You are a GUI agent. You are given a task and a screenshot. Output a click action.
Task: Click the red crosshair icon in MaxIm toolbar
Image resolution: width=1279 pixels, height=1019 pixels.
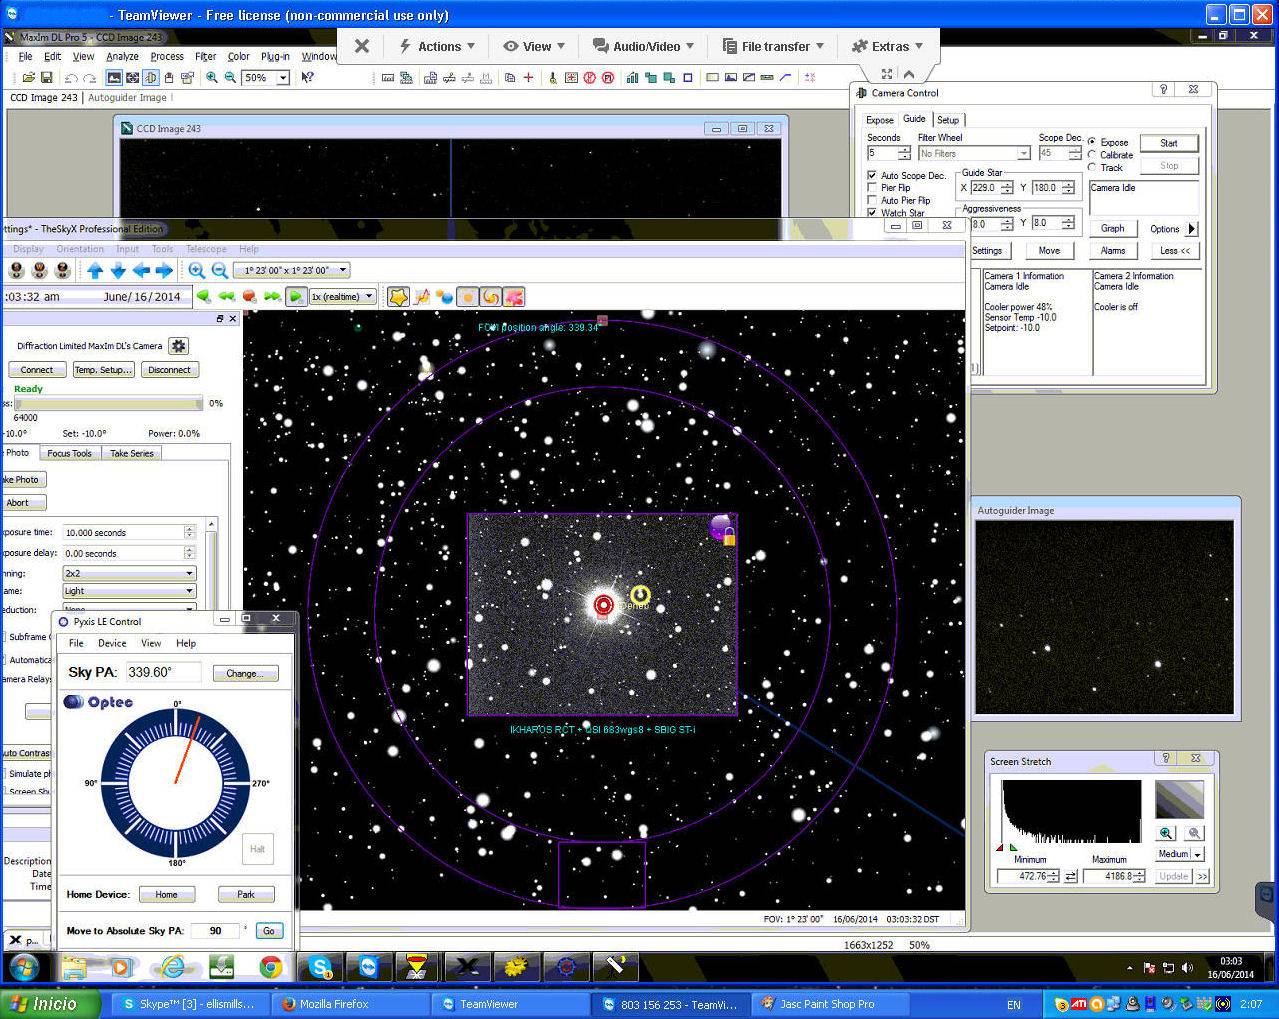pos(528,78)
